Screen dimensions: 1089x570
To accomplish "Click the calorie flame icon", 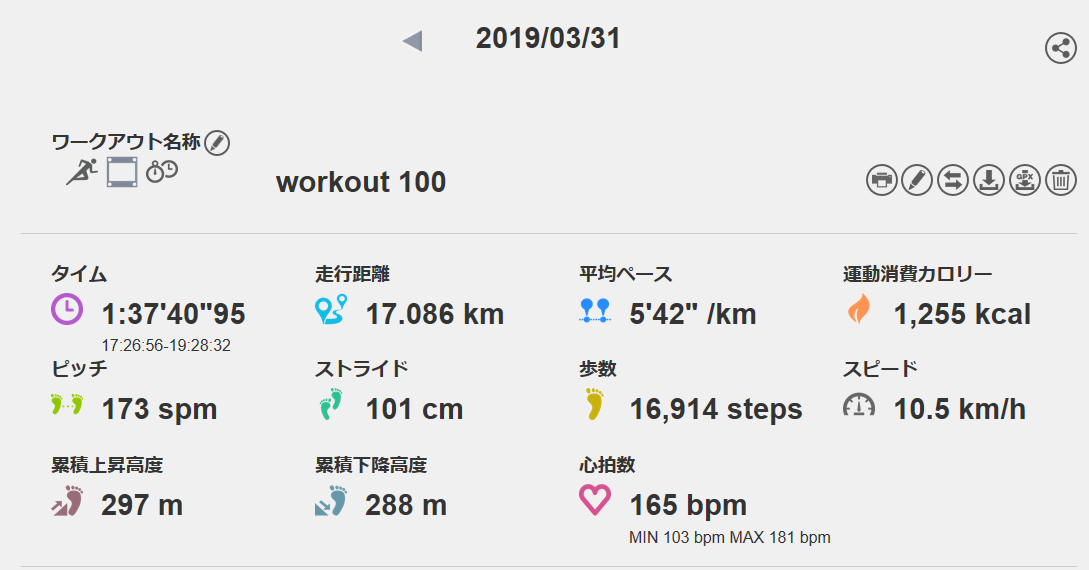I will [858, 311].
